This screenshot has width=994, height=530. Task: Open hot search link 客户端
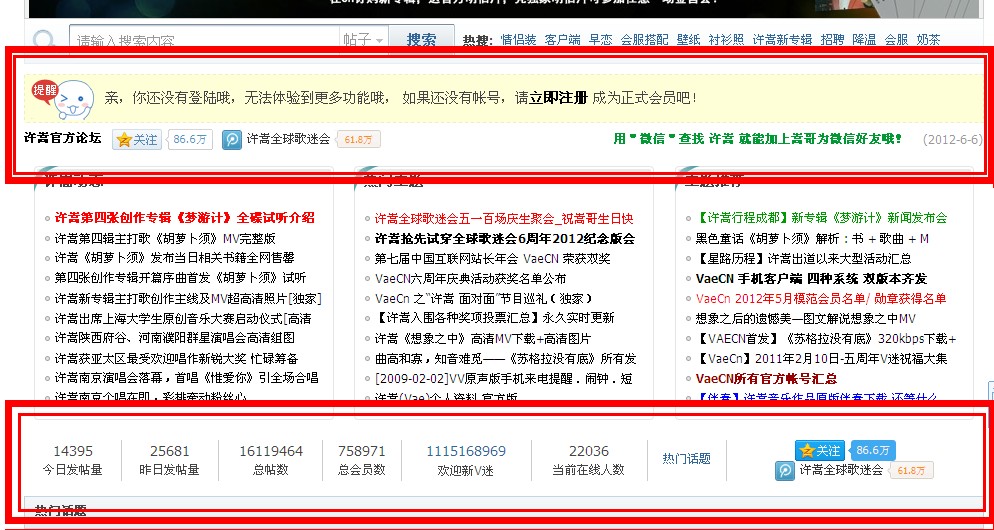(x=562, y=39)
